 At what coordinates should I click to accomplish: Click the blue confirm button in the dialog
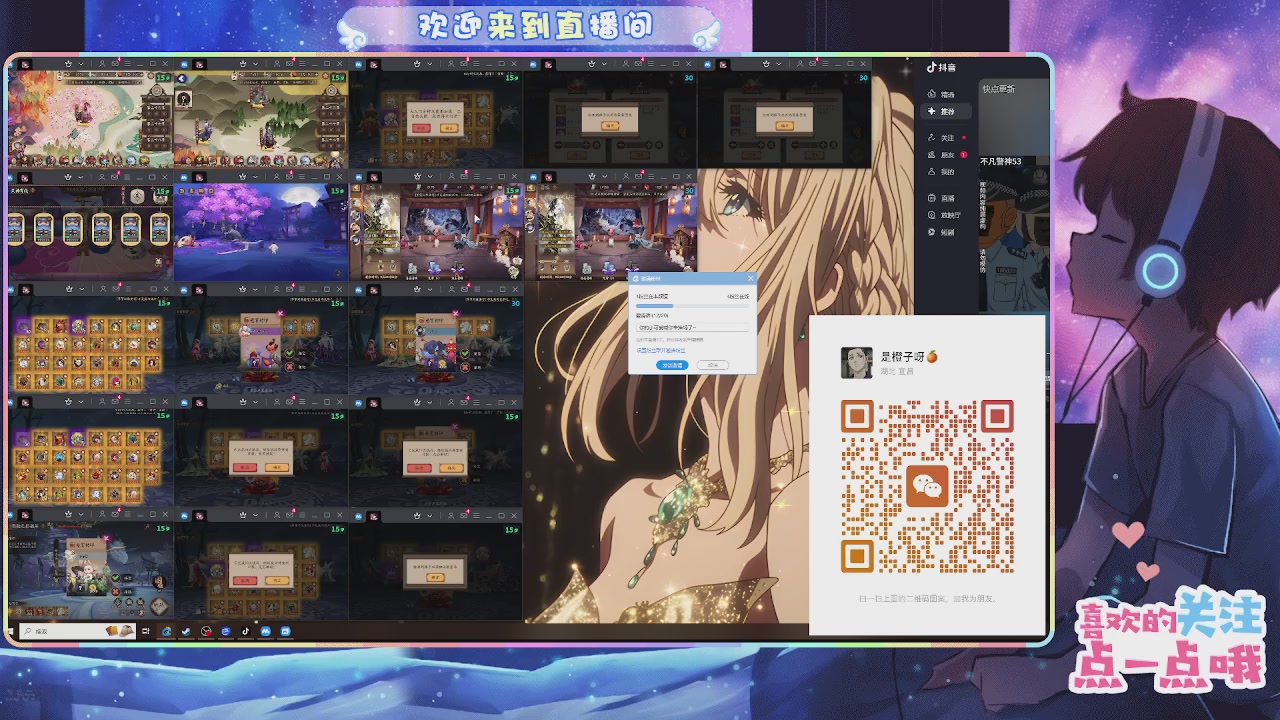672,365
